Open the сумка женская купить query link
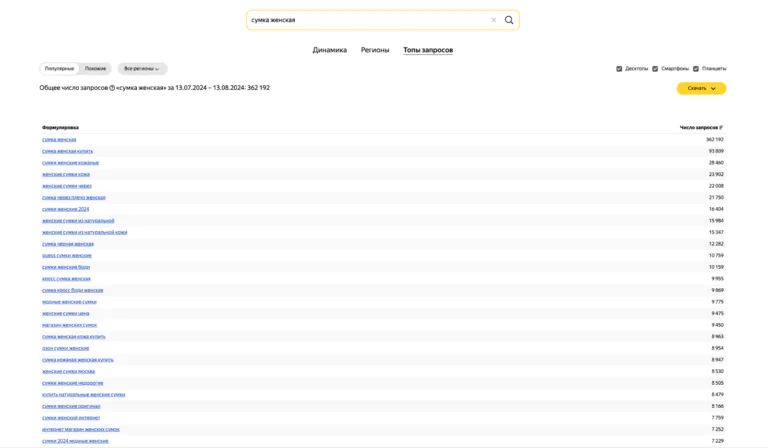The image size is (768, 448). 68,151
